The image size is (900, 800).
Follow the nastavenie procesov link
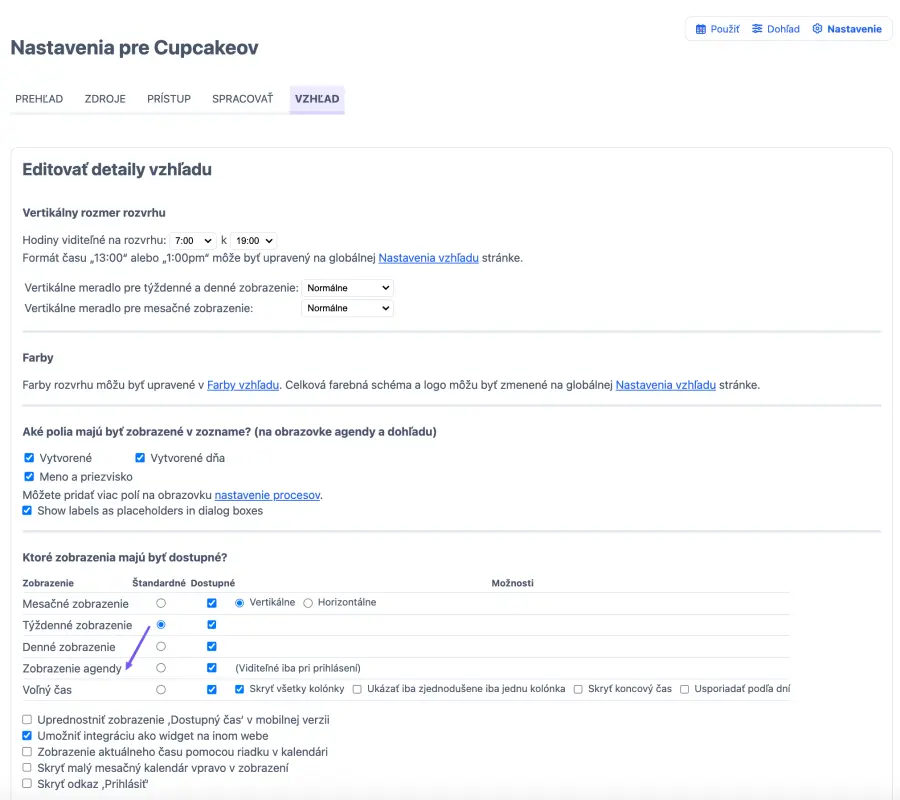point(268,495)
